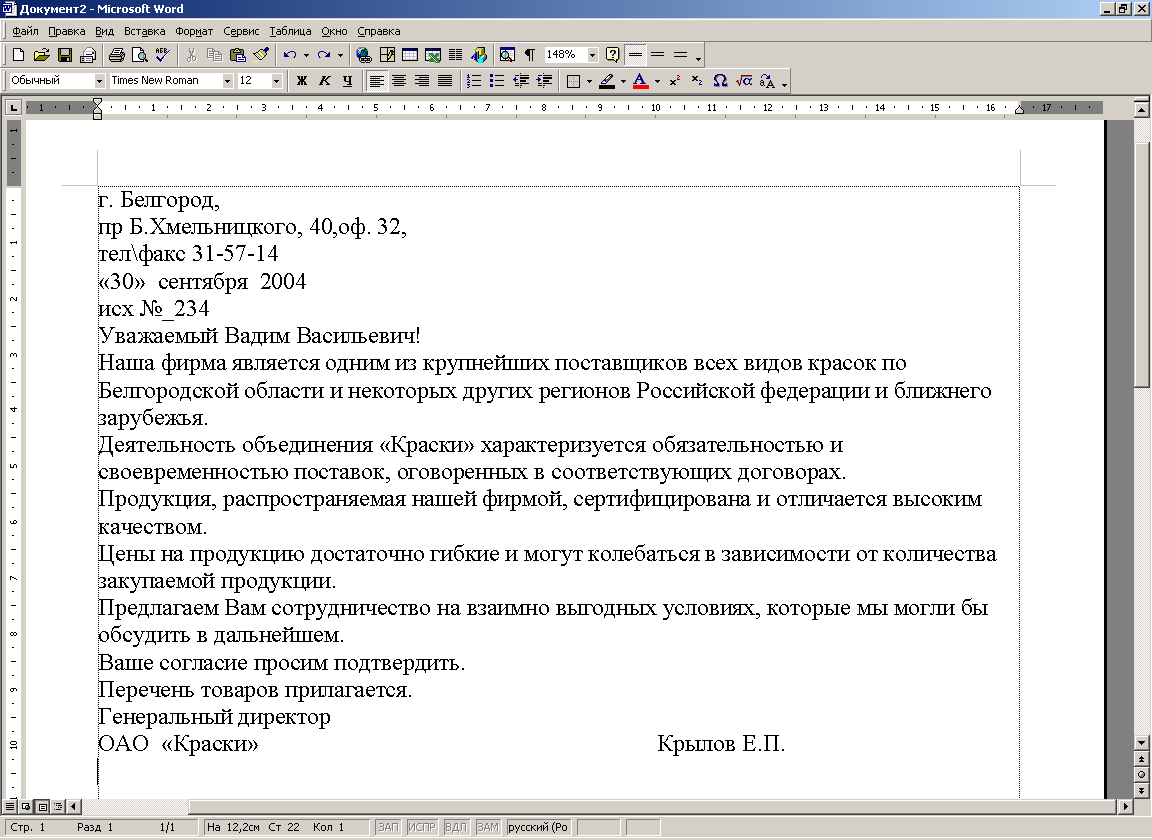
Task: Set 1.5 line spacing
Action: pos(658,54)
